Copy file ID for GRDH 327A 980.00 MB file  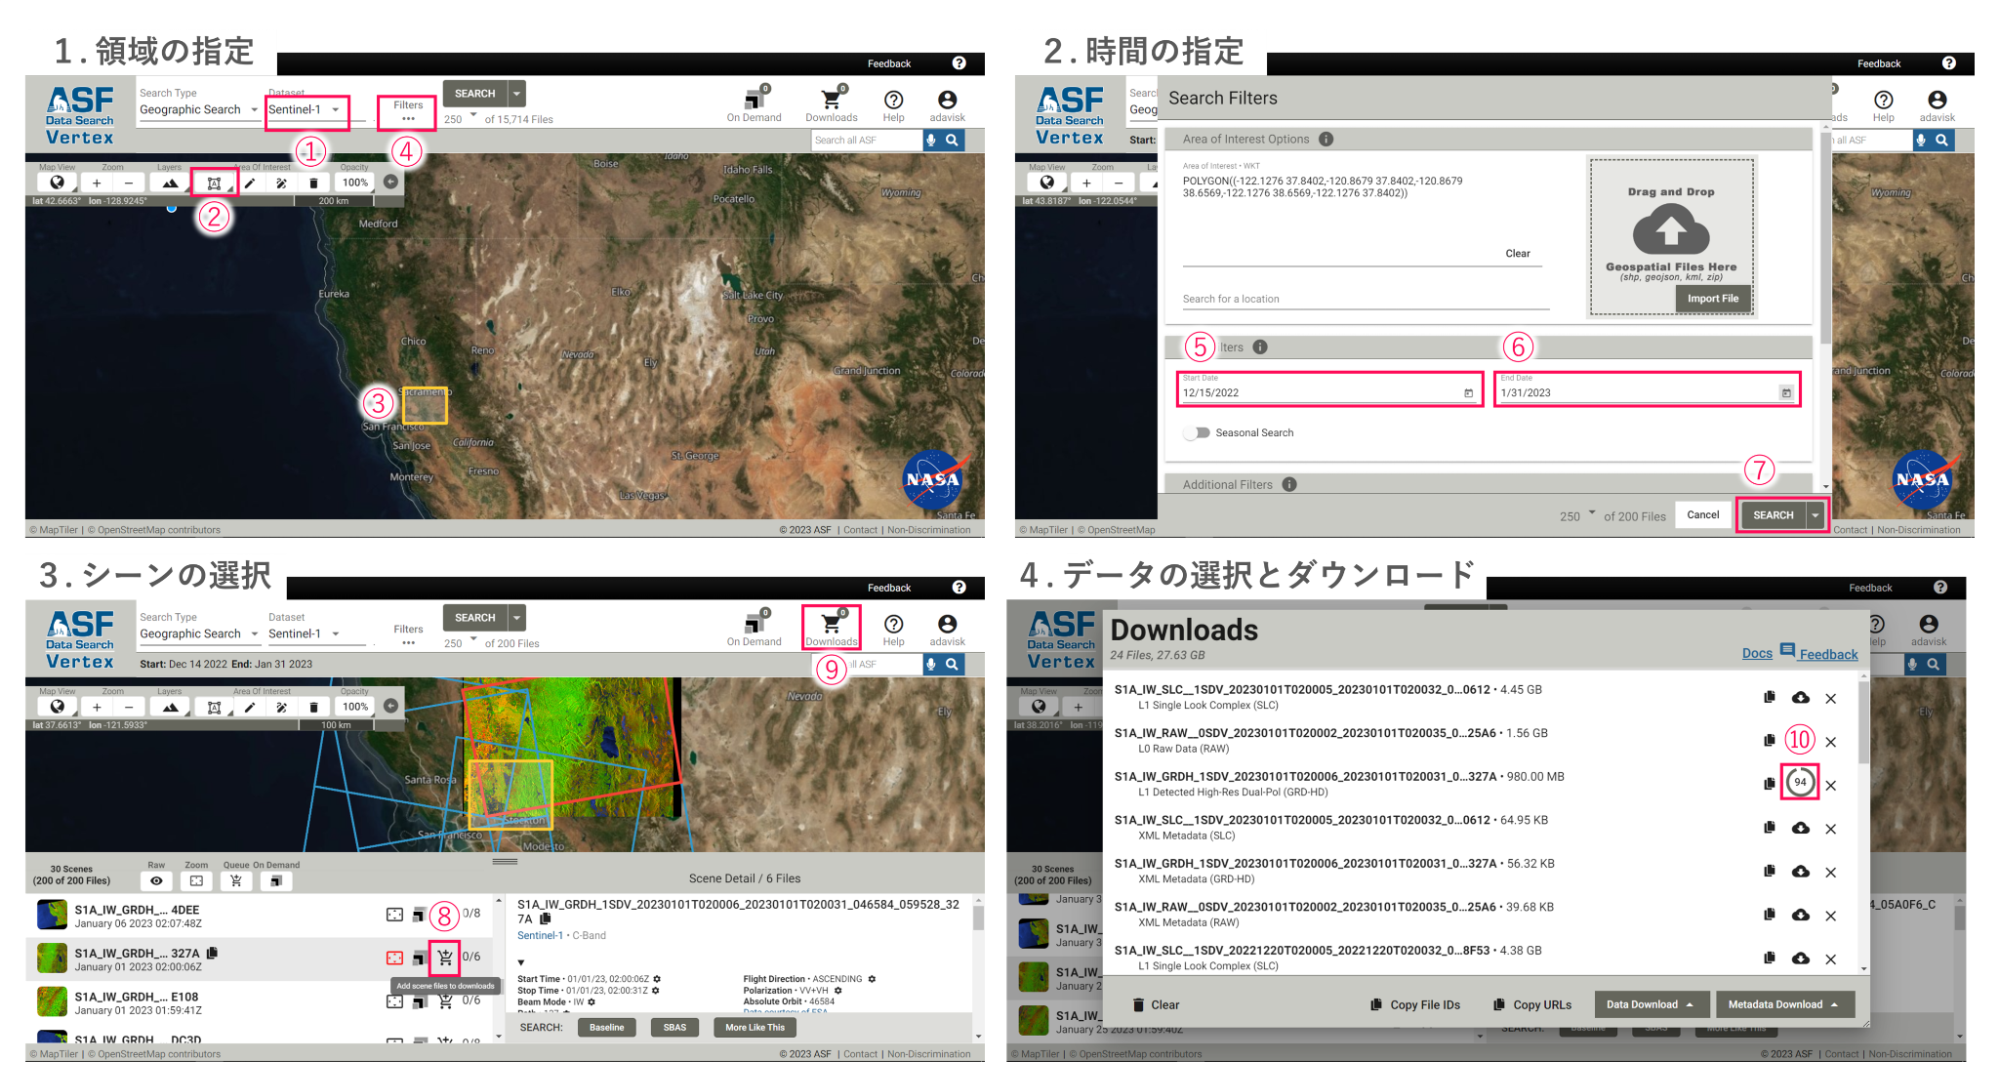(1769, 784)
